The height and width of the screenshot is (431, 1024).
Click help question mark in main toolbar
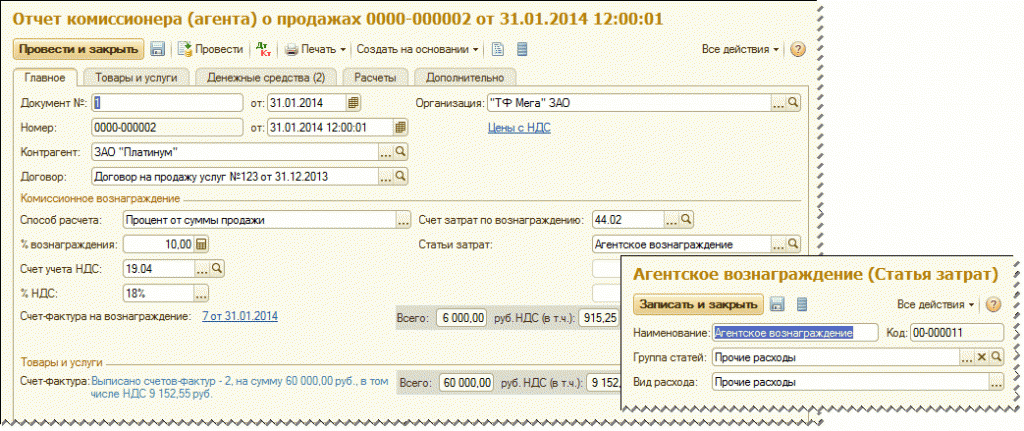[x=797, y=49]
